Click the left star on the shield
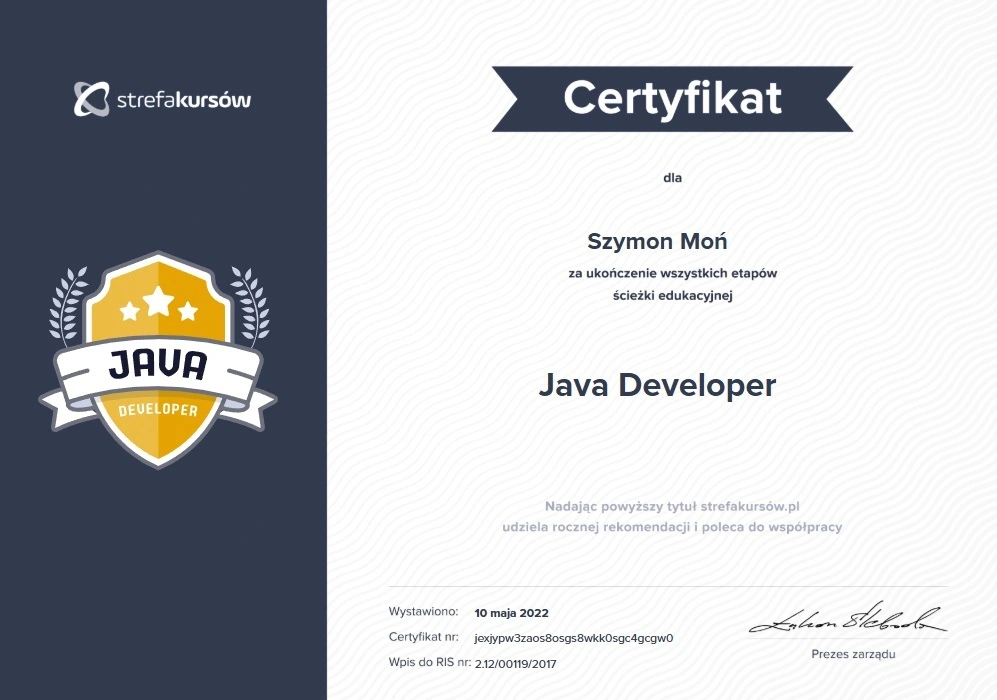This screenshot has height=700, width=997. tap(130, 311)
